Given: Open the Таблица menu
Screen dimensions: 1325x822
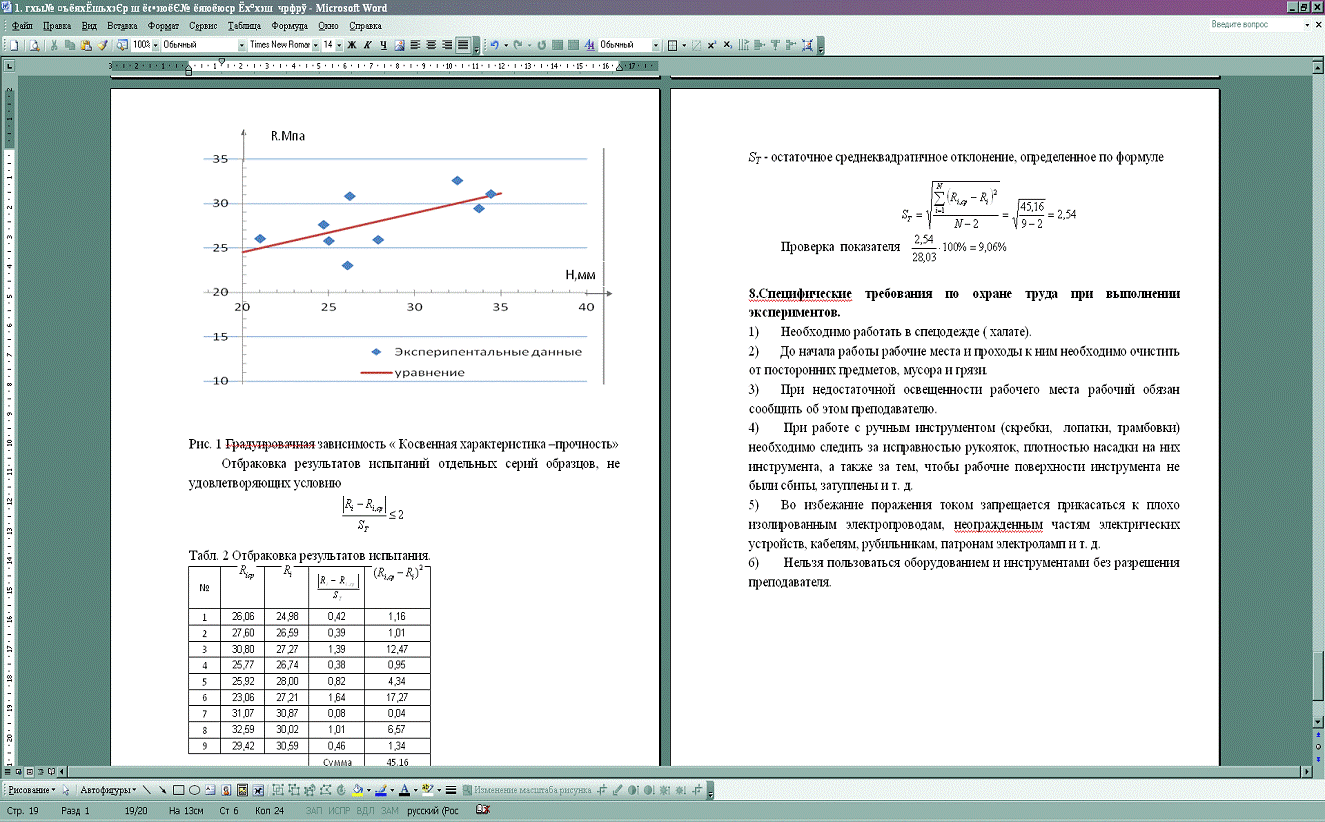Looking at the screenshot, I should 243,24.
